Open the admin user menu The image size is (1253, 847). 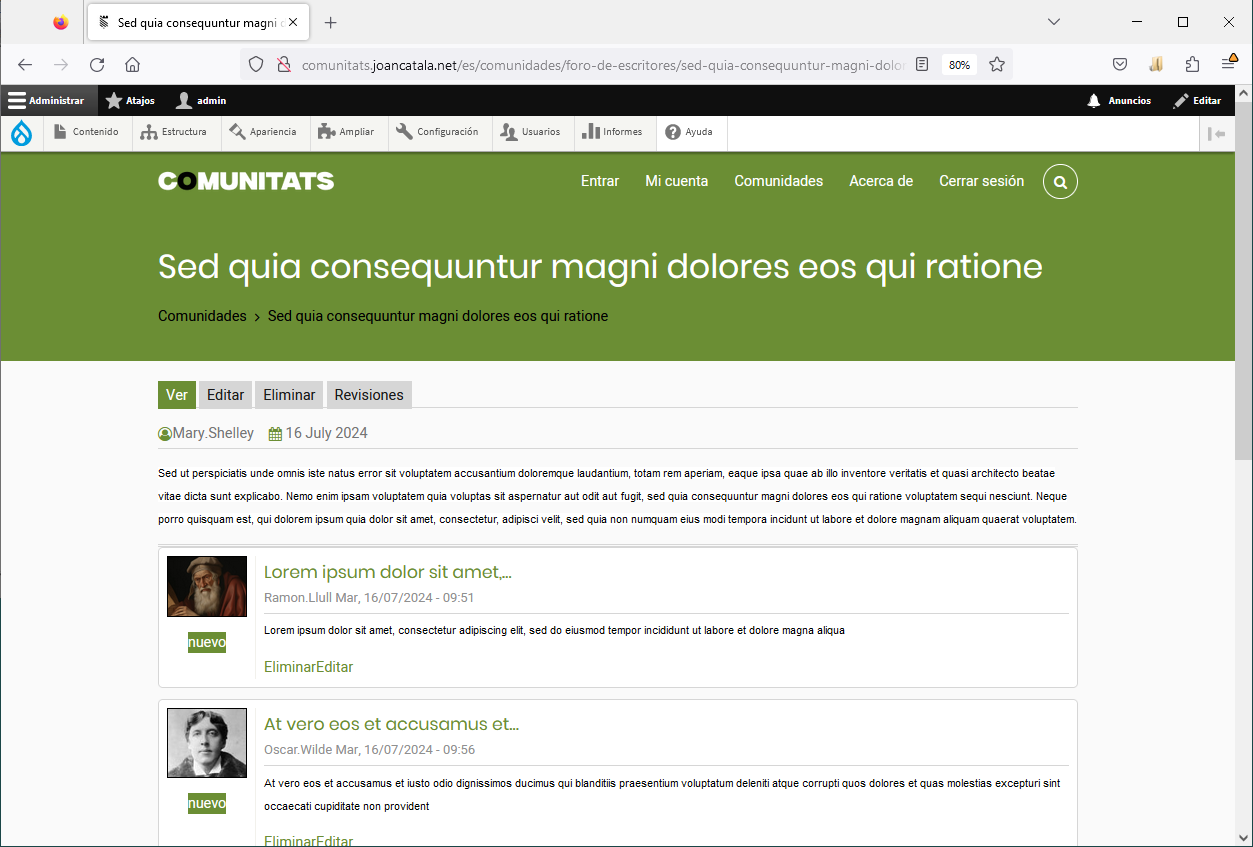(x=201, y=100)
